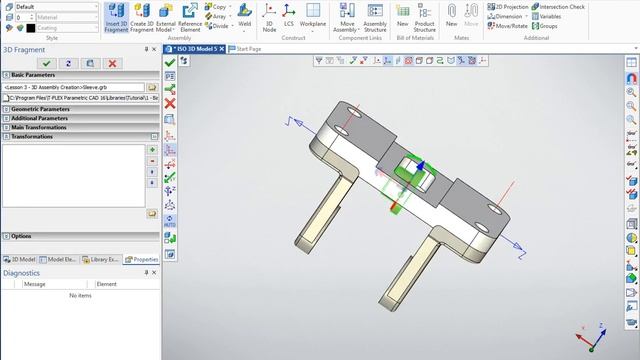Click the Sleeve.grb file name field

pos(73,87)
